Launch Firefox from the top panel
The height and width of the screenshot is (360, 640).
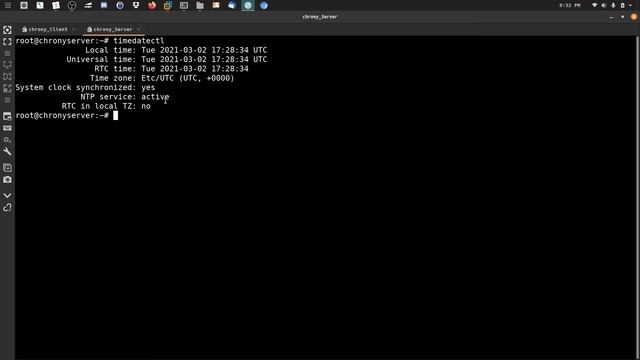click(152, 5)
